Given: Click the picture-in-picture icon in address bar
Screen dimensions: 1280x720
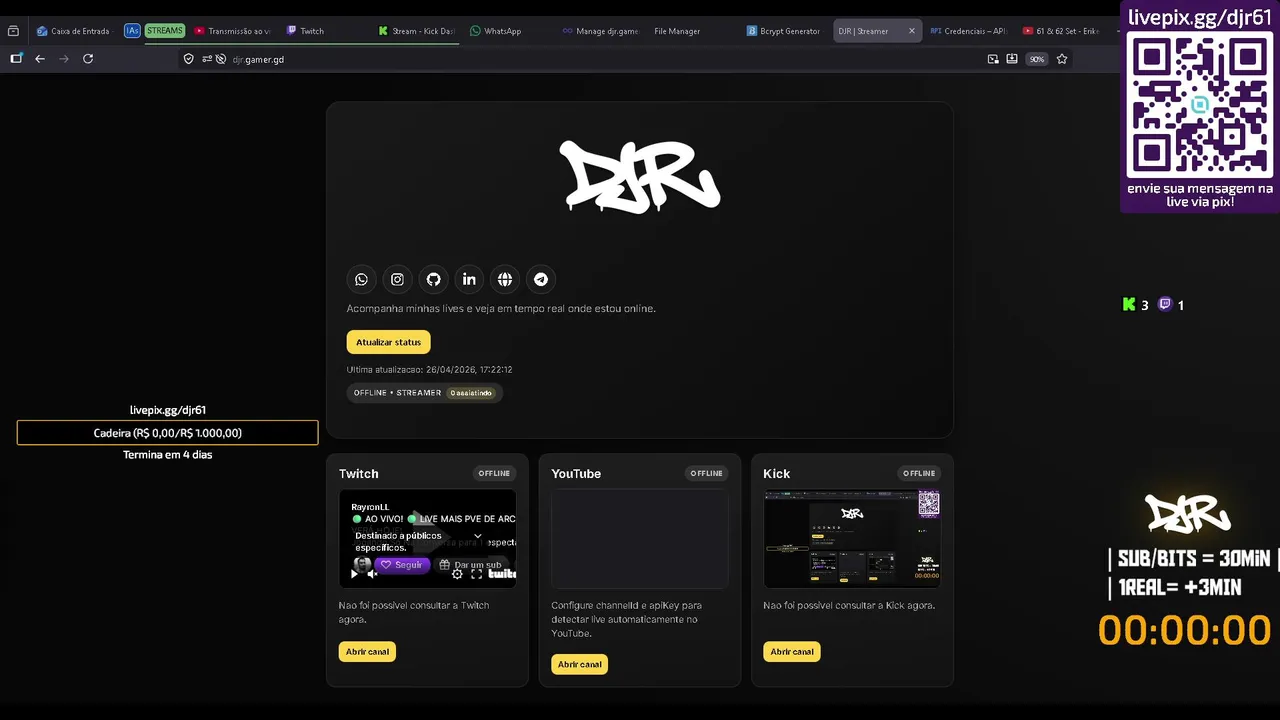Looking at the screenshot, I should pyautogui.click(x=993, y=59).
